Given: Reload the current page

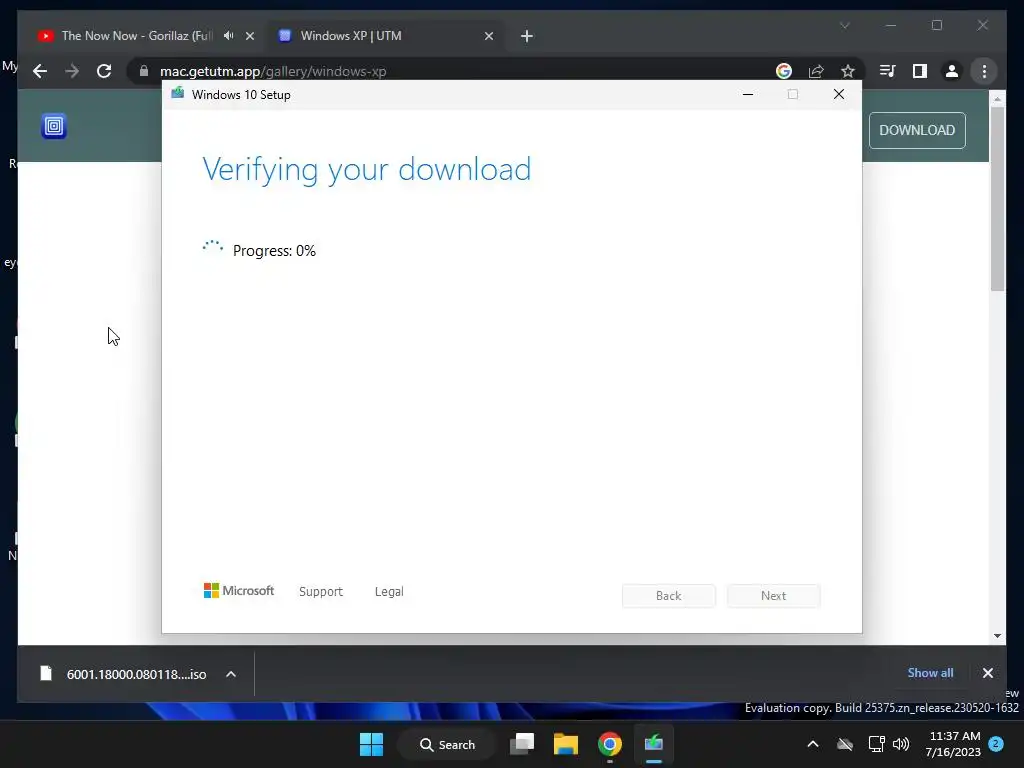Looking at the screenshot, I should tap(104, 71).
